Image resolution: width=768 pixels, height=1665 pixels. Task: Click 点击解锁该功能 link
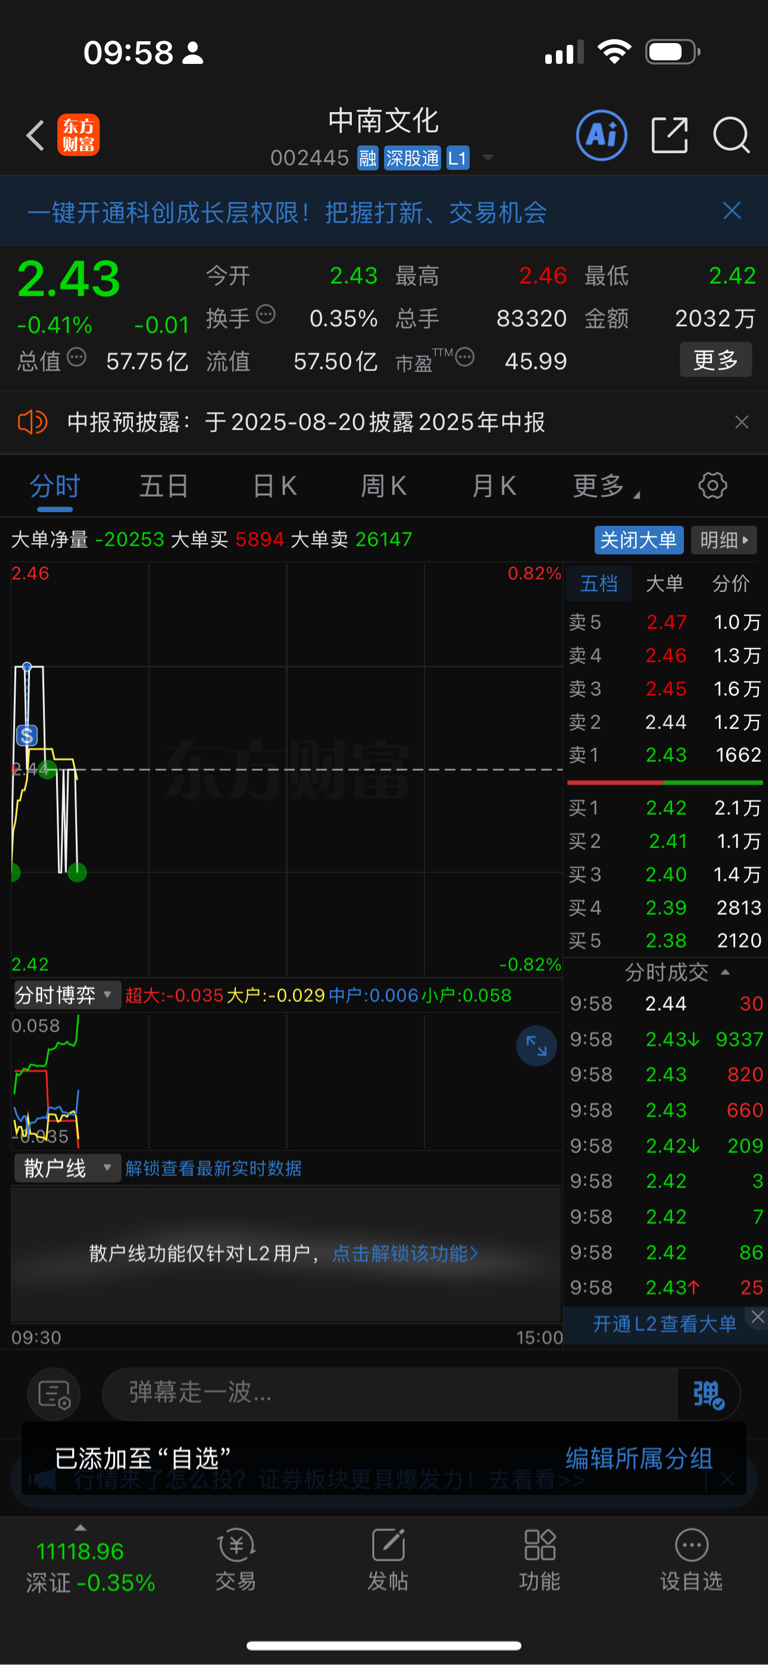tap(405, 1253)
